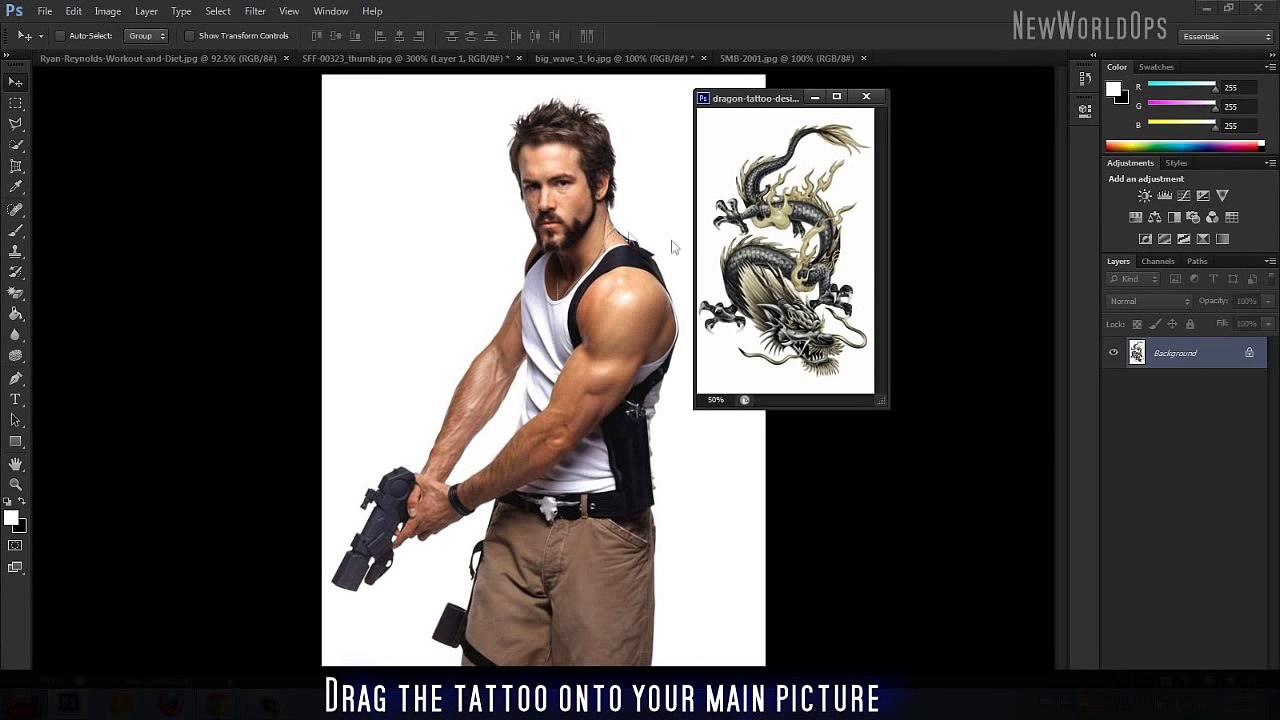
Task: Toggle Lock image pixels brush icon
Action: (x=1155, y=324)
